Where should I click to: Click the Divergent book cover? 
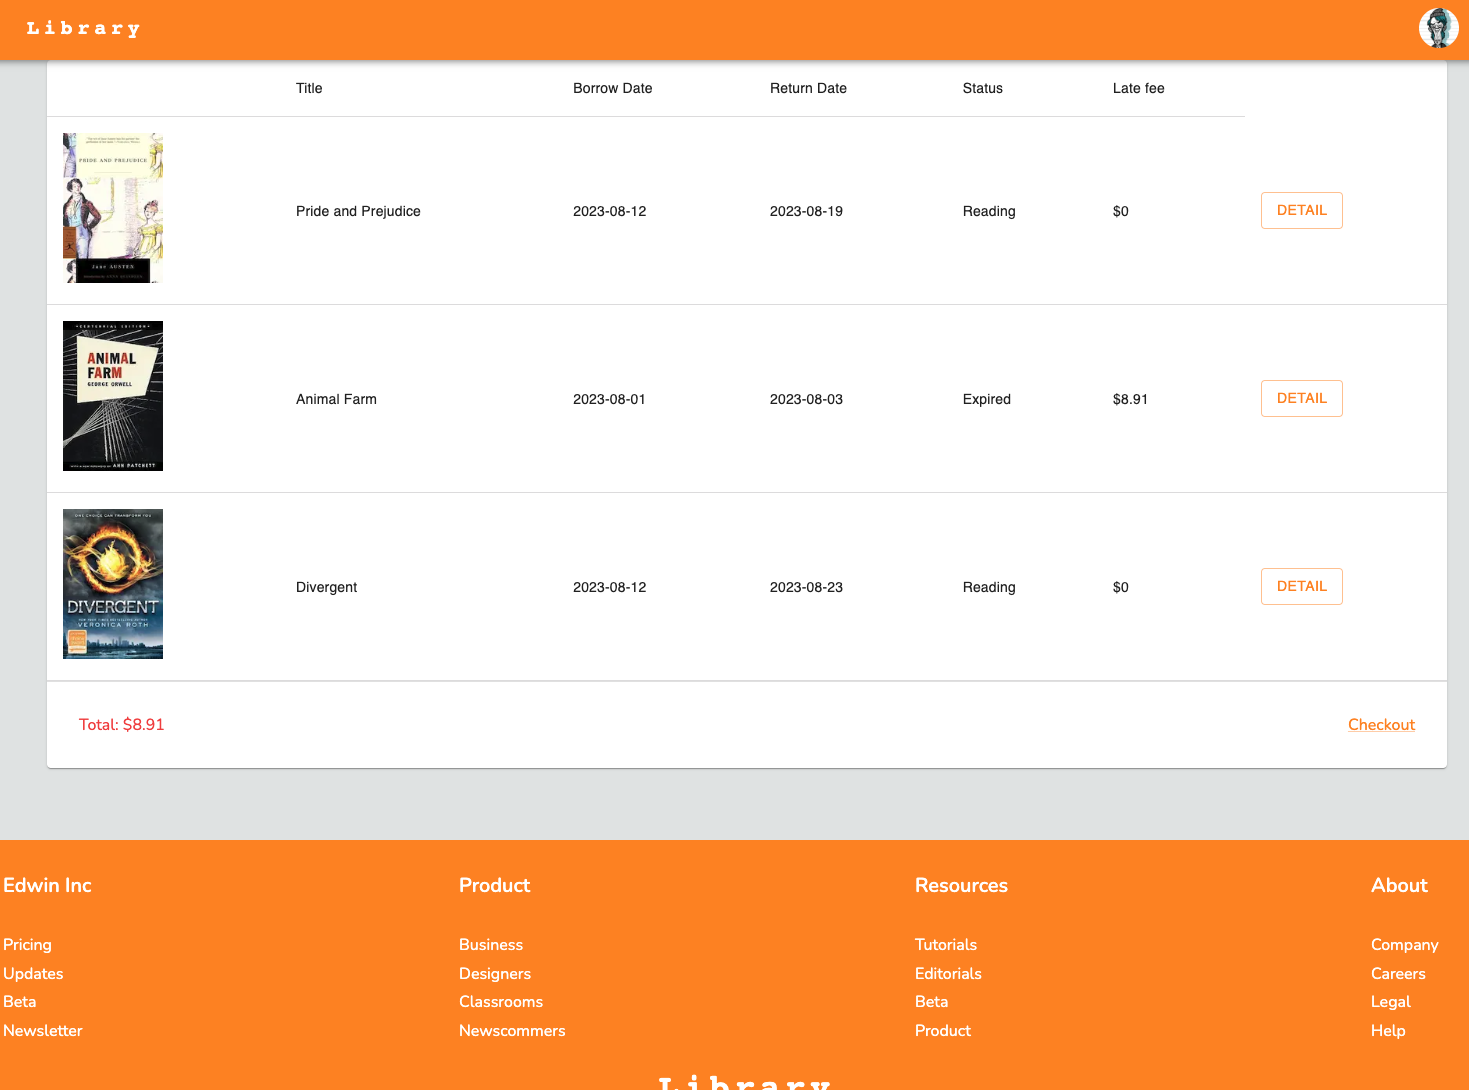coord(112,583)
